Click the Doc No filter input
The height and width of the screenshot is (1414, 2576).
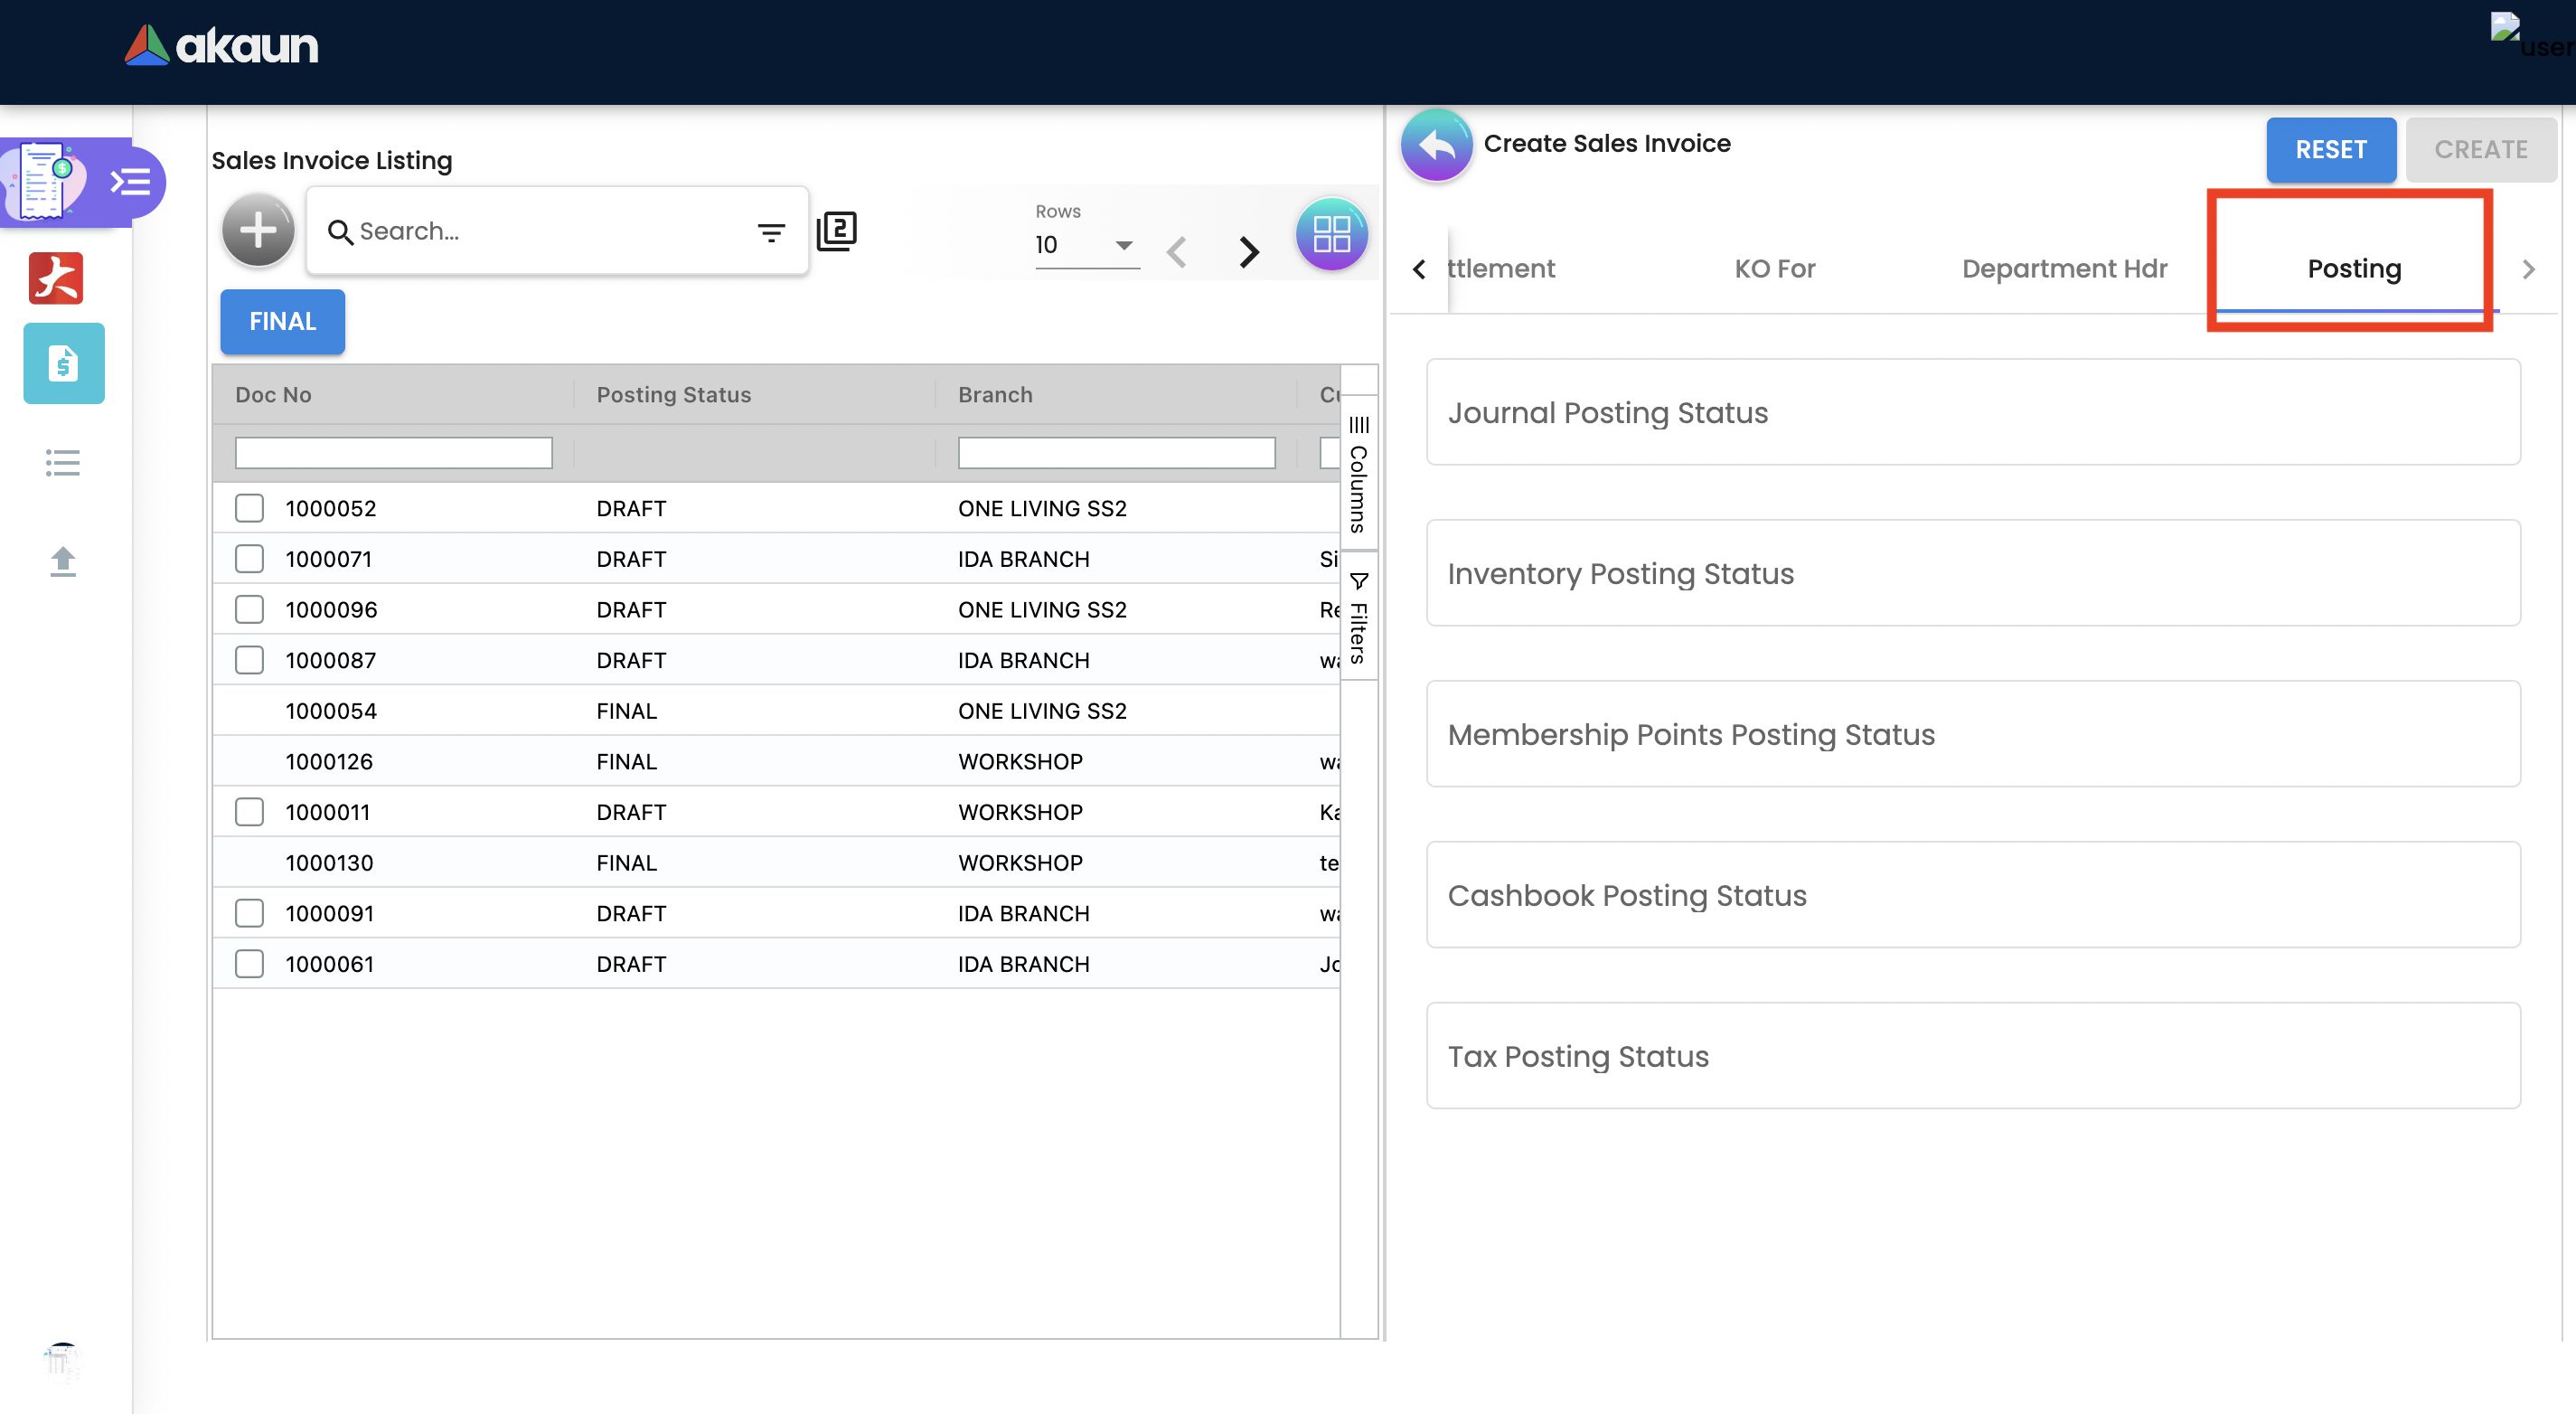(x=393, y=453)
